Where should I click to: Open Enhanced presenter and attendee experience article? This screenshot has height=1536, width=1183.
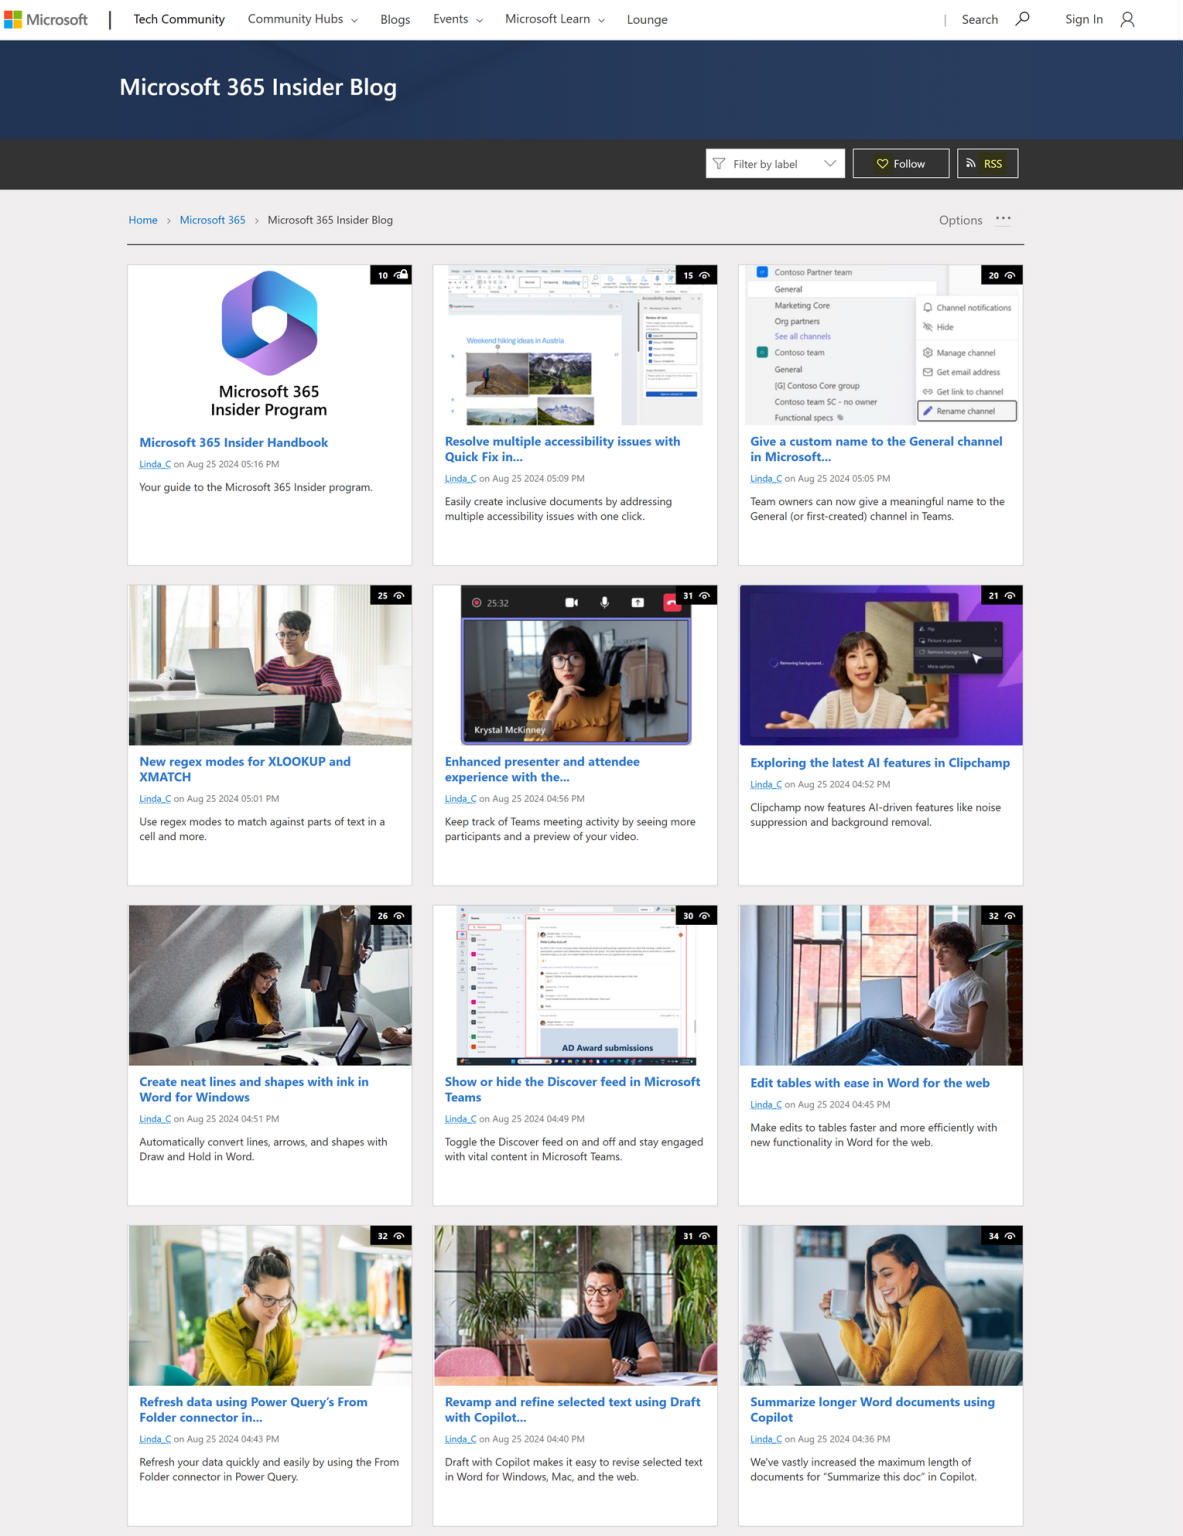(x=542, y=769)
